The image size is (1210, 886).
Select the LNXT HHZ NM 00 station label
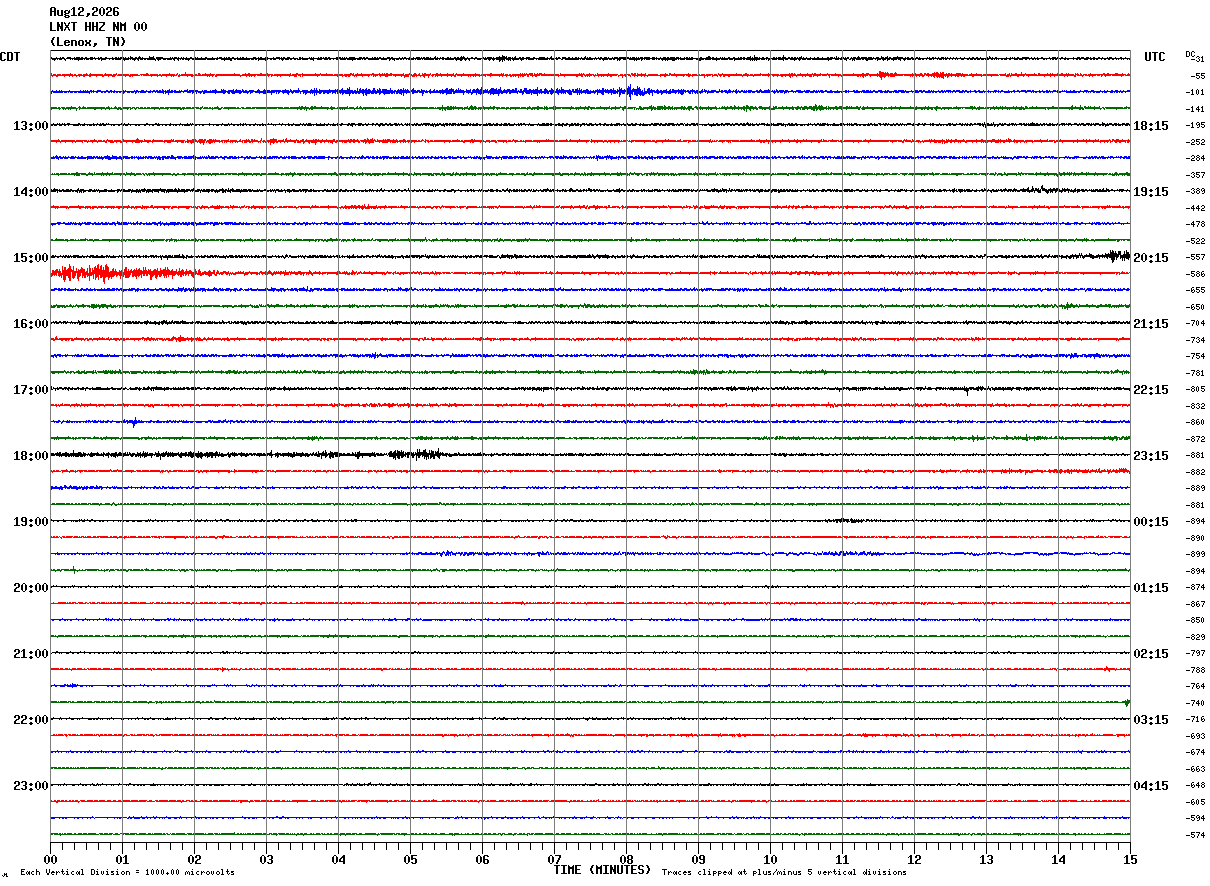click(98, 27)
